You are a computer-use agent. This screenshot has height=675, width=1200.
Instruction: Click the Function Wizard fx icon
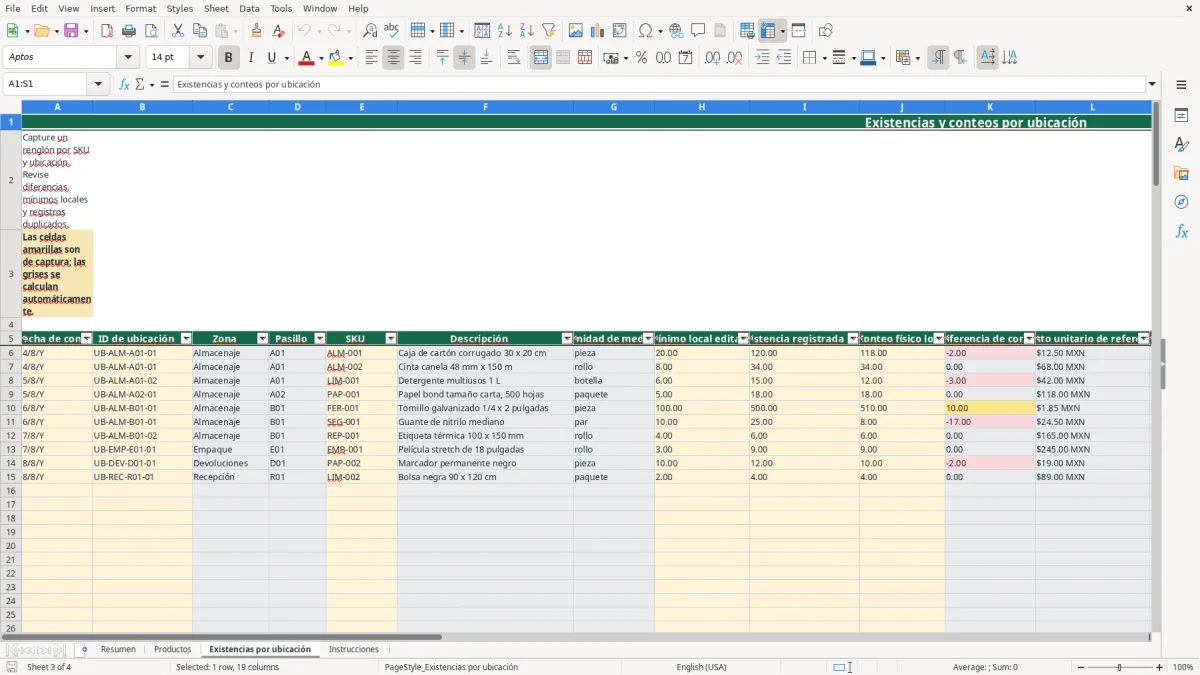pos(125,84)
